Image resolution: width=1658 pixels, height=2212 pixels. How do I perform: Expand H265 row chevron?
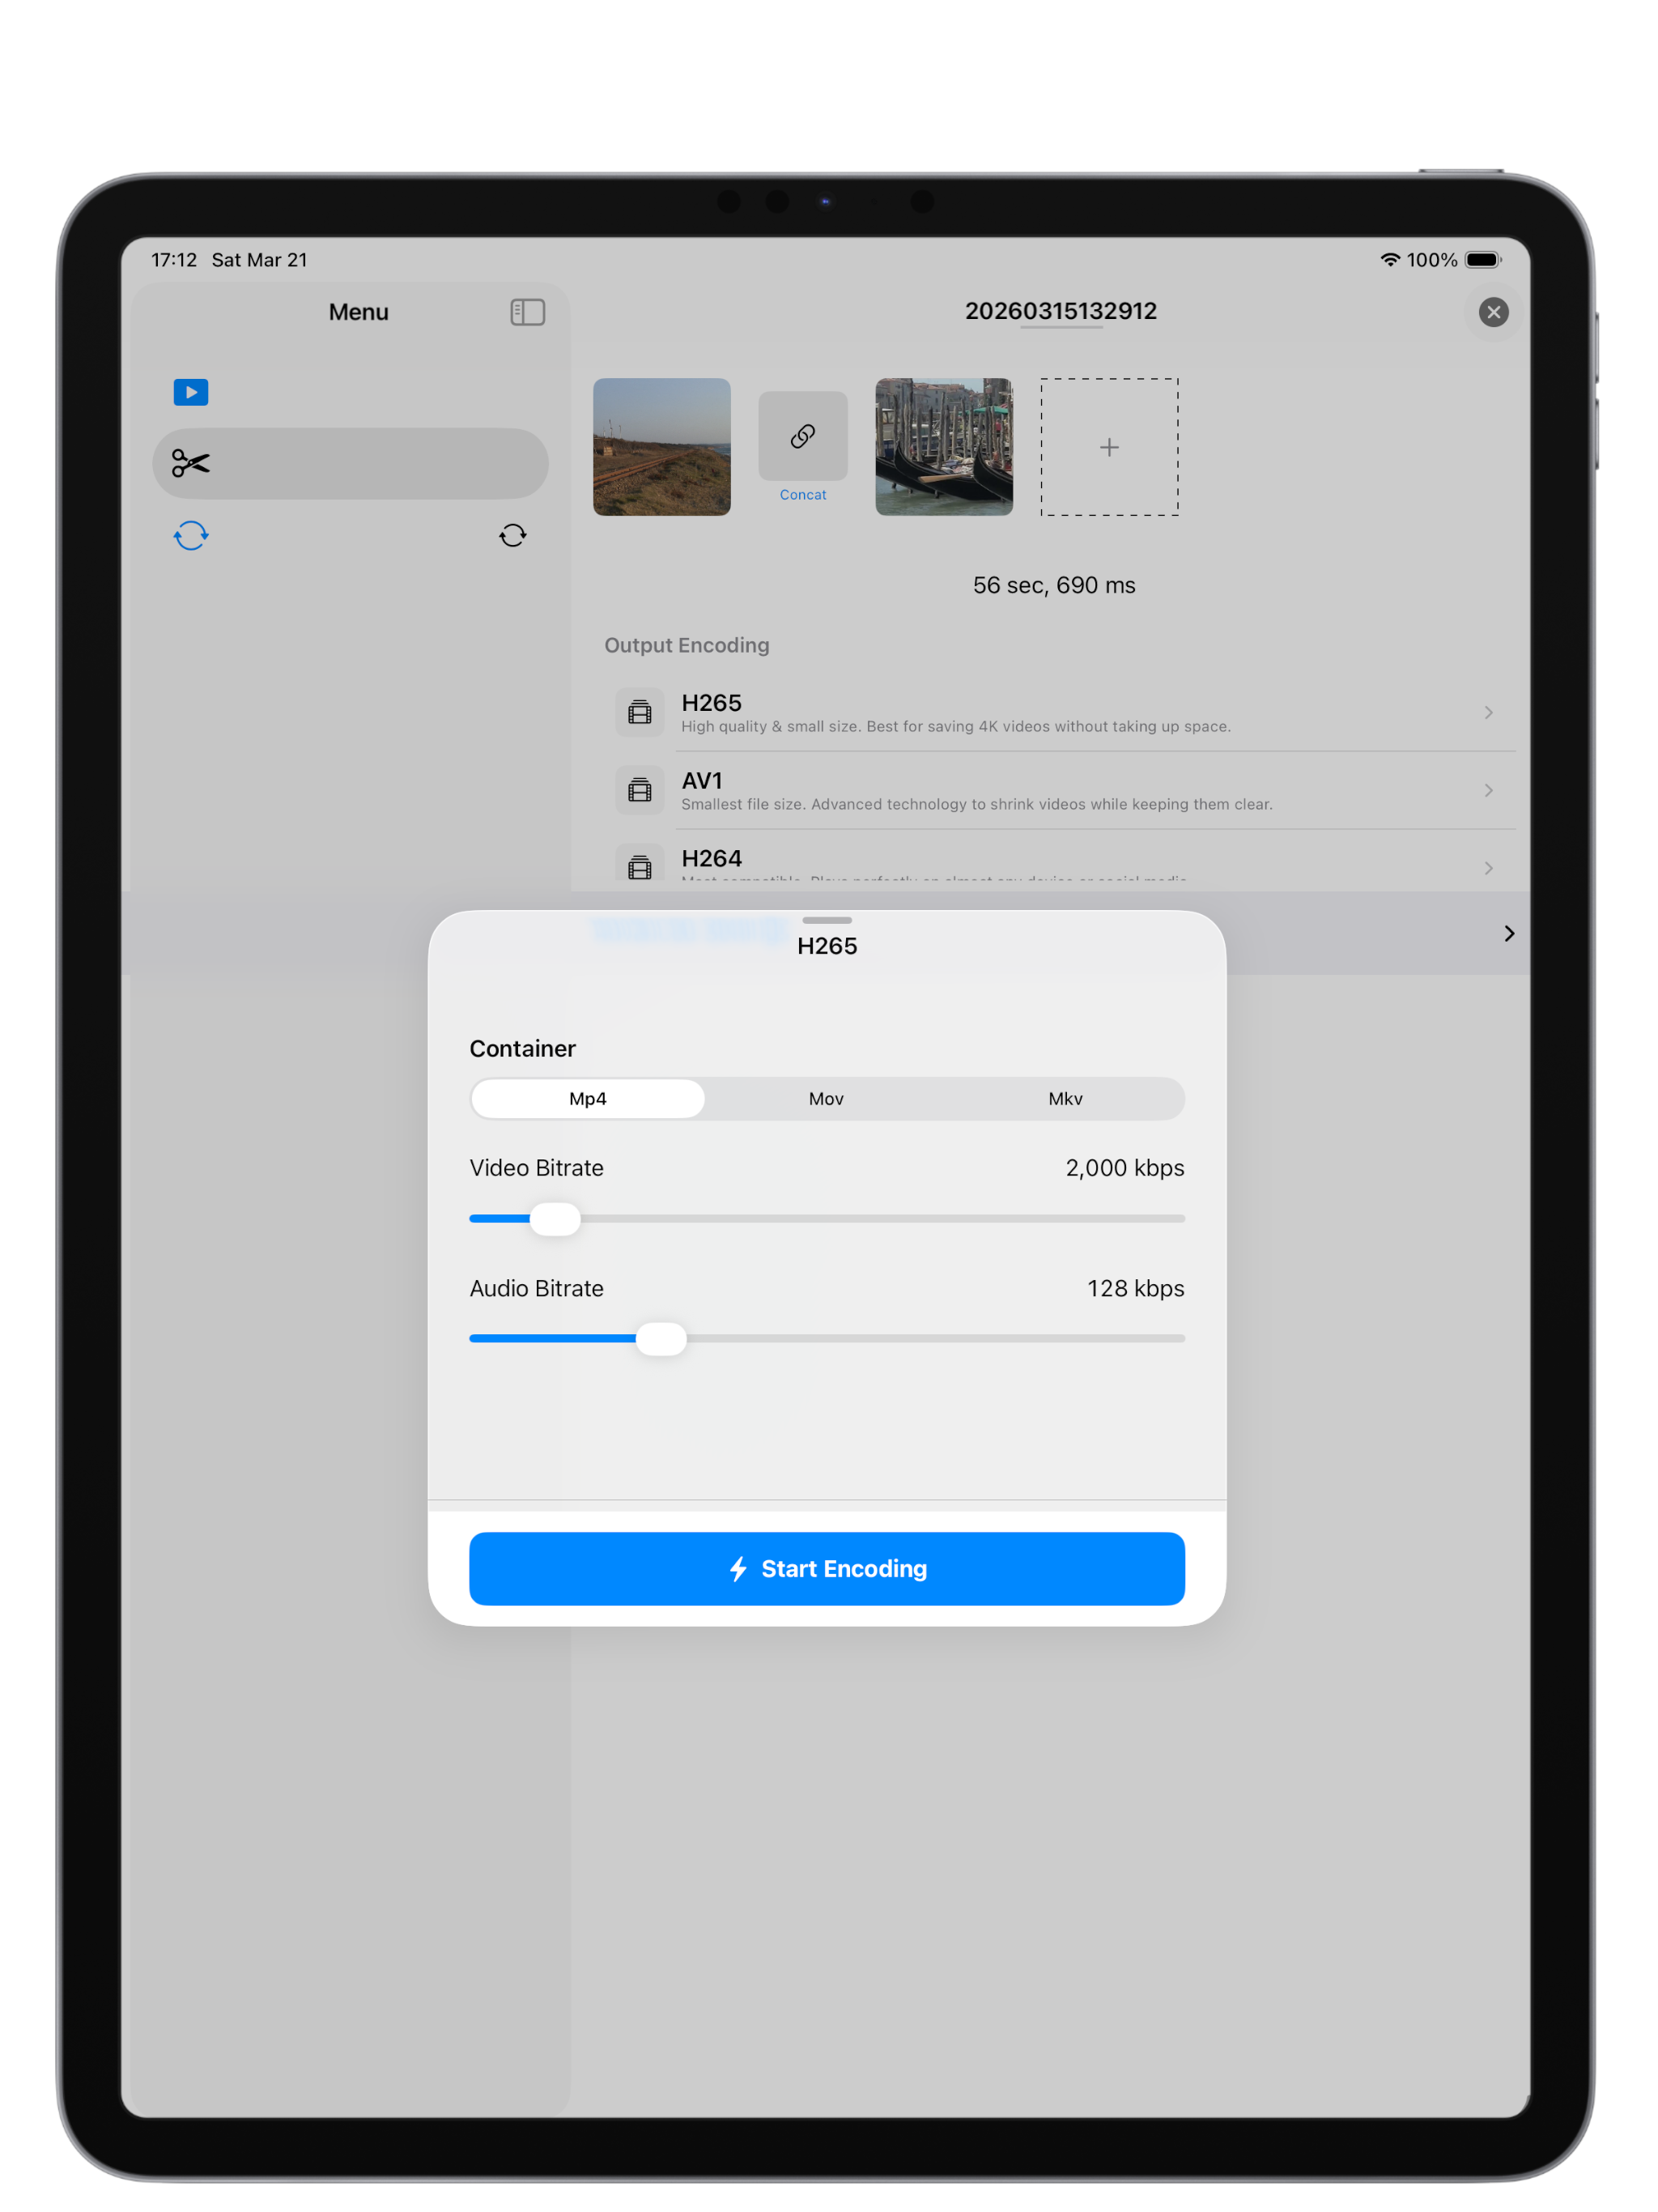[x=1489, y=713]
